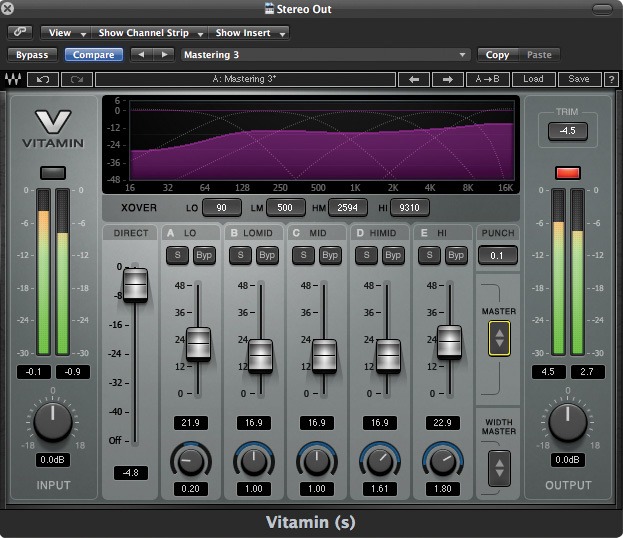
Task: Click the WIDTH MASTER arrows control
Action: (x=499, y=468)
